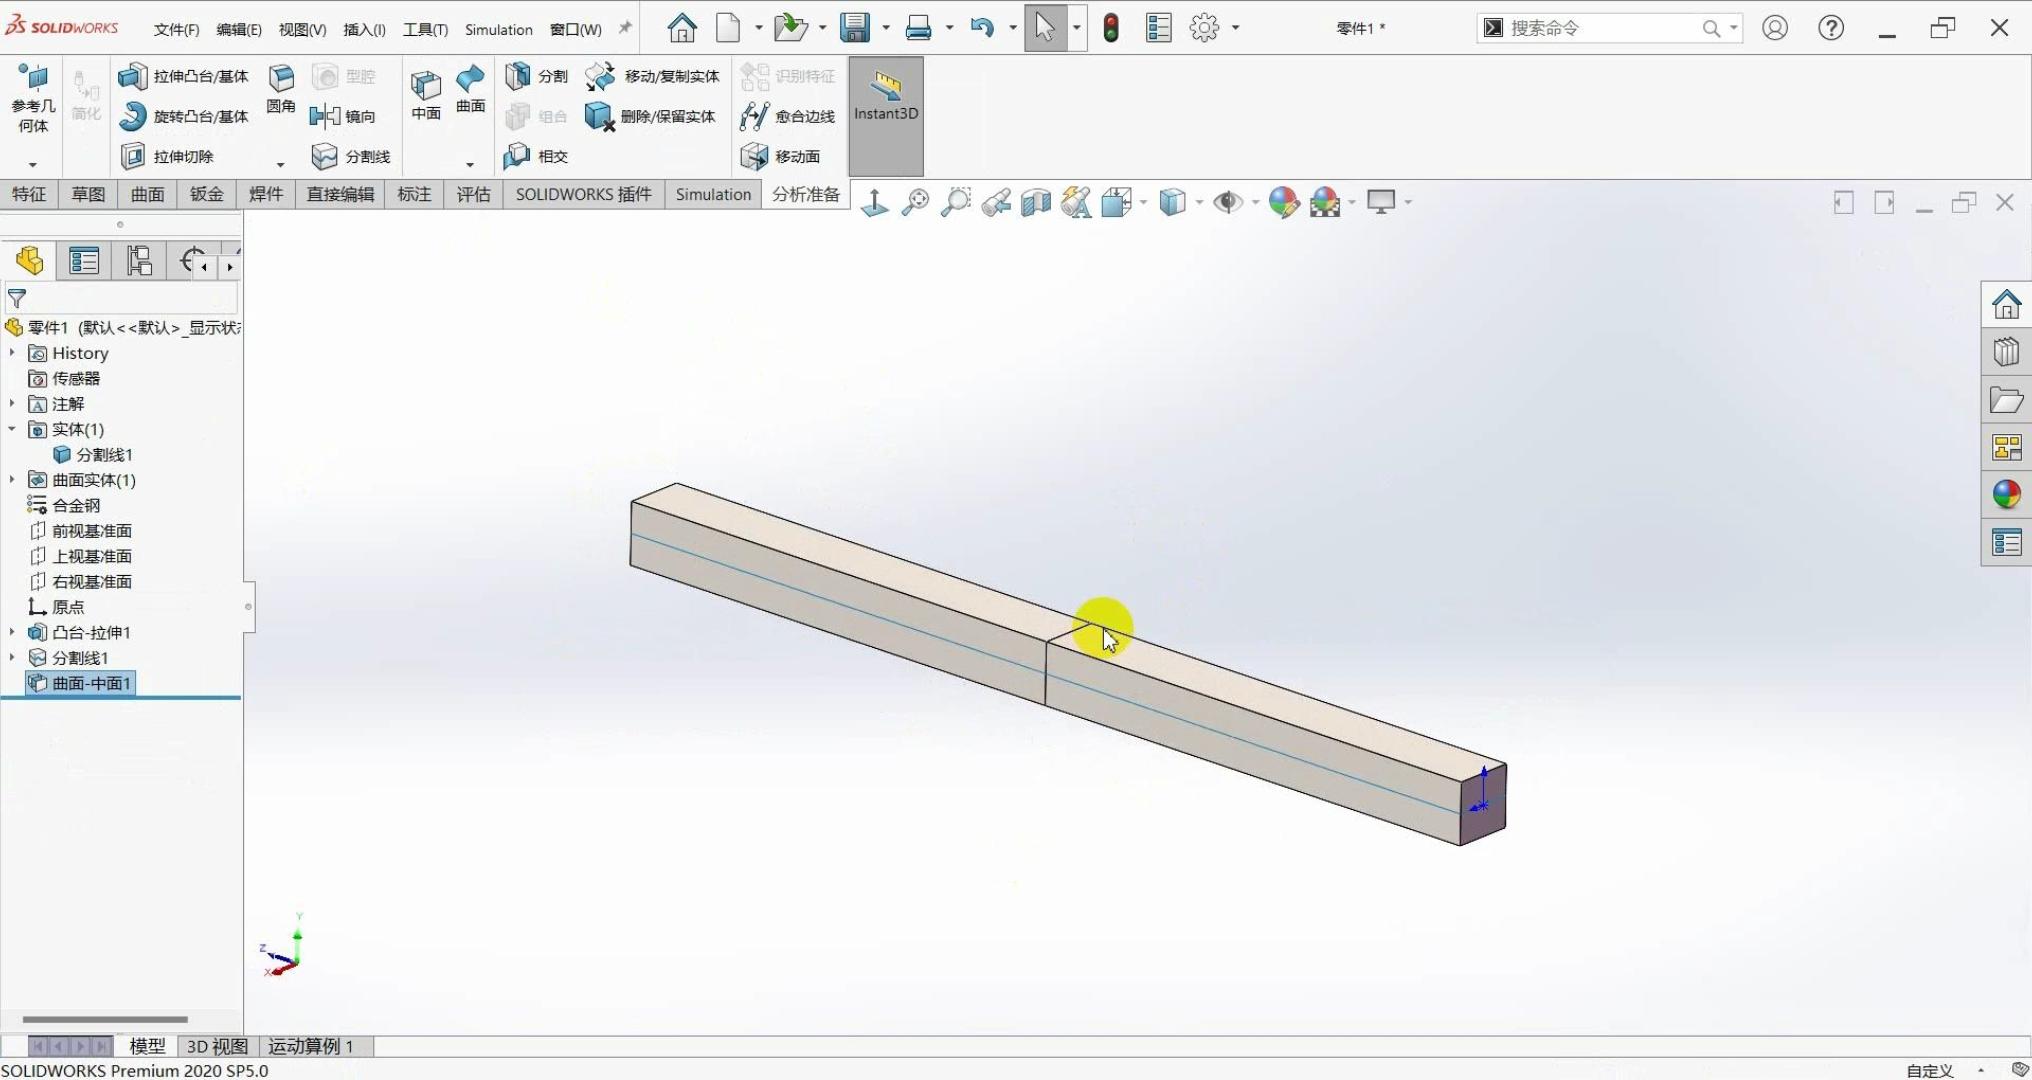Select the 旋转凸台/基体 revolve tool
Image resolution: width=2032 pixels, height=1080 pixels.
coord(132,117)
